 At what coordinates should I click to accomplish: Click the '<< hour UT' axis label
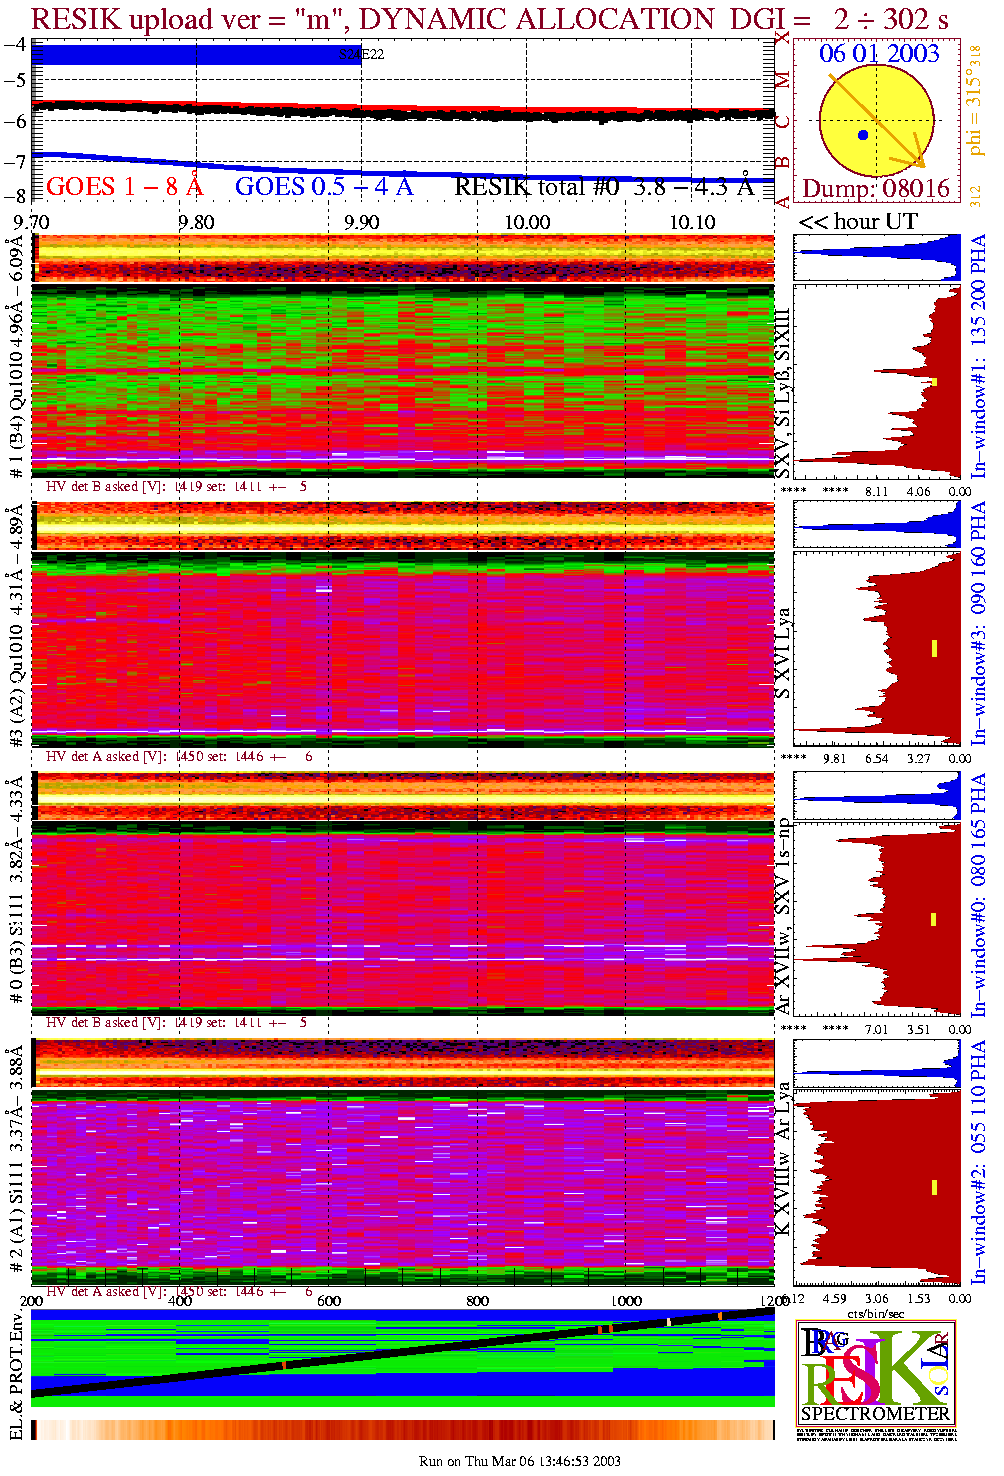coord(857,222)
